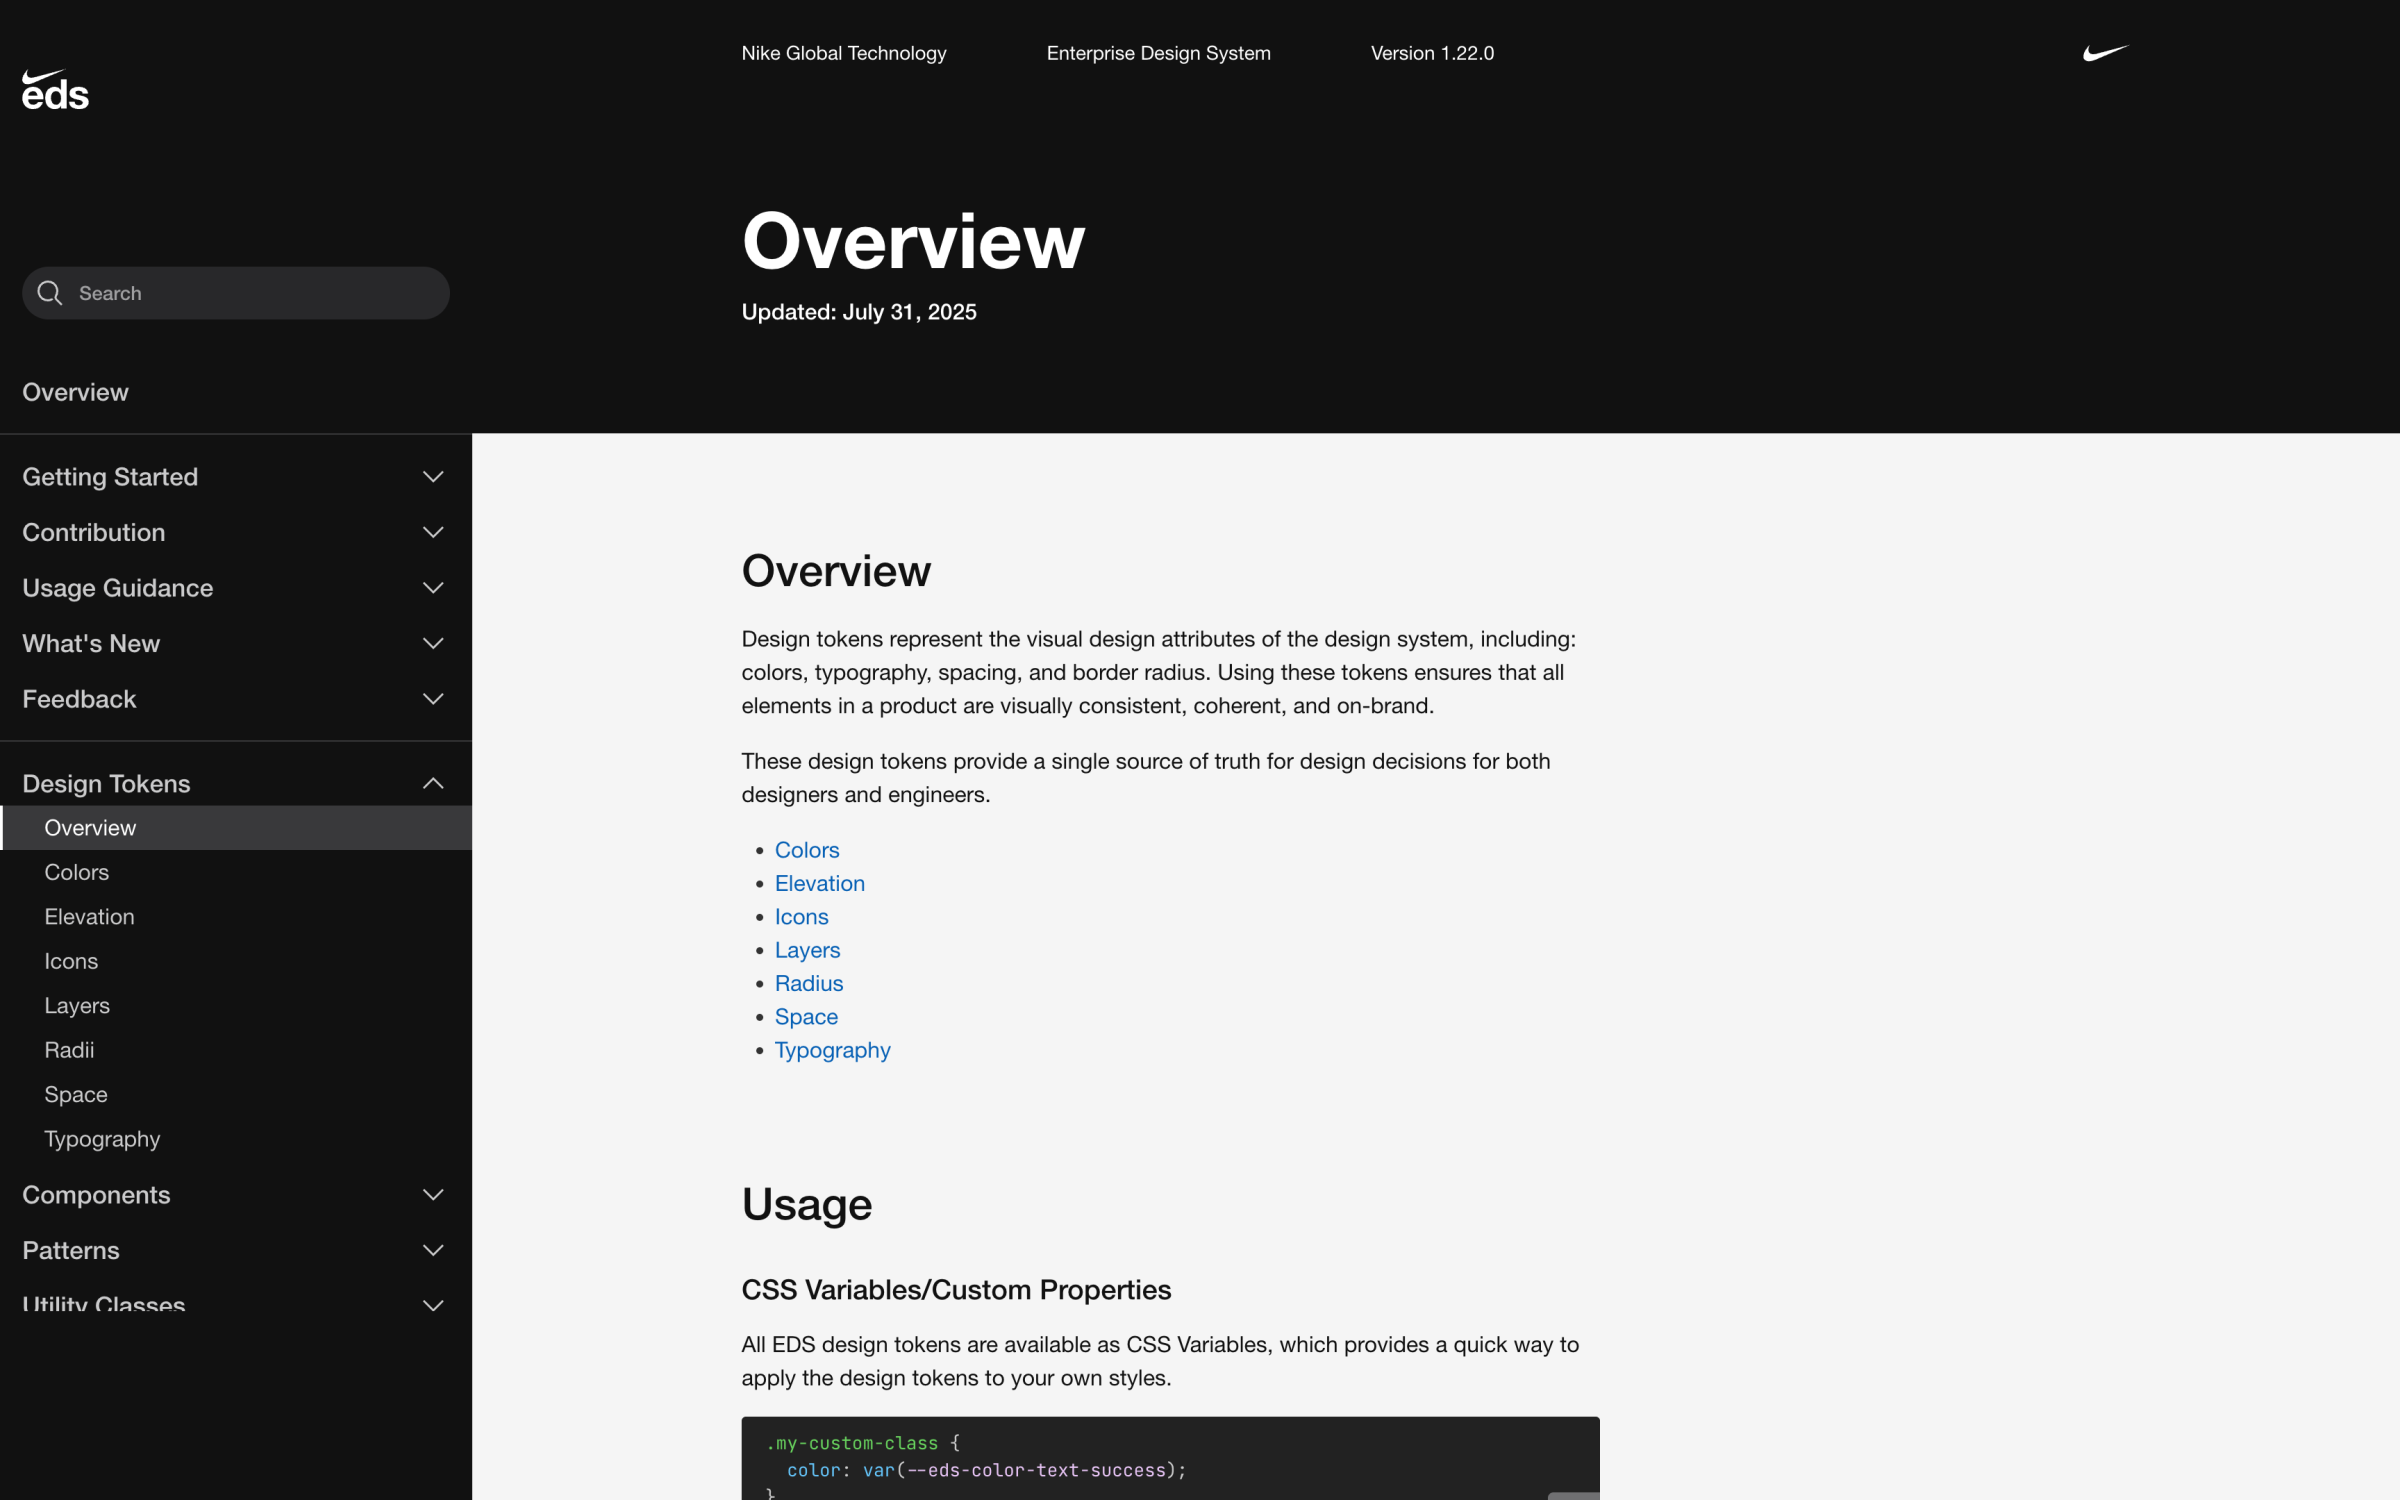Collapse the Design Tokens chevron

[x=433, y=784]
